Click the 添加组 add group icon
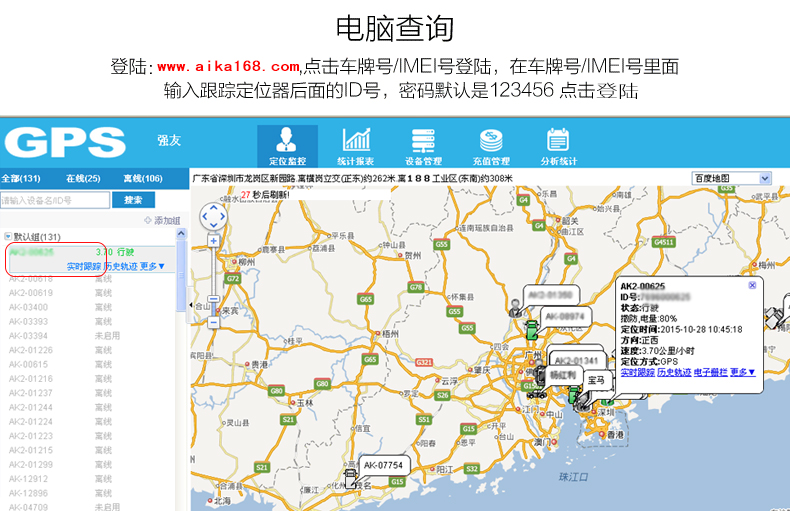Image resolution: width=790 pixels, height=511 pixels. pyautogui.click(x=148, y=220)
